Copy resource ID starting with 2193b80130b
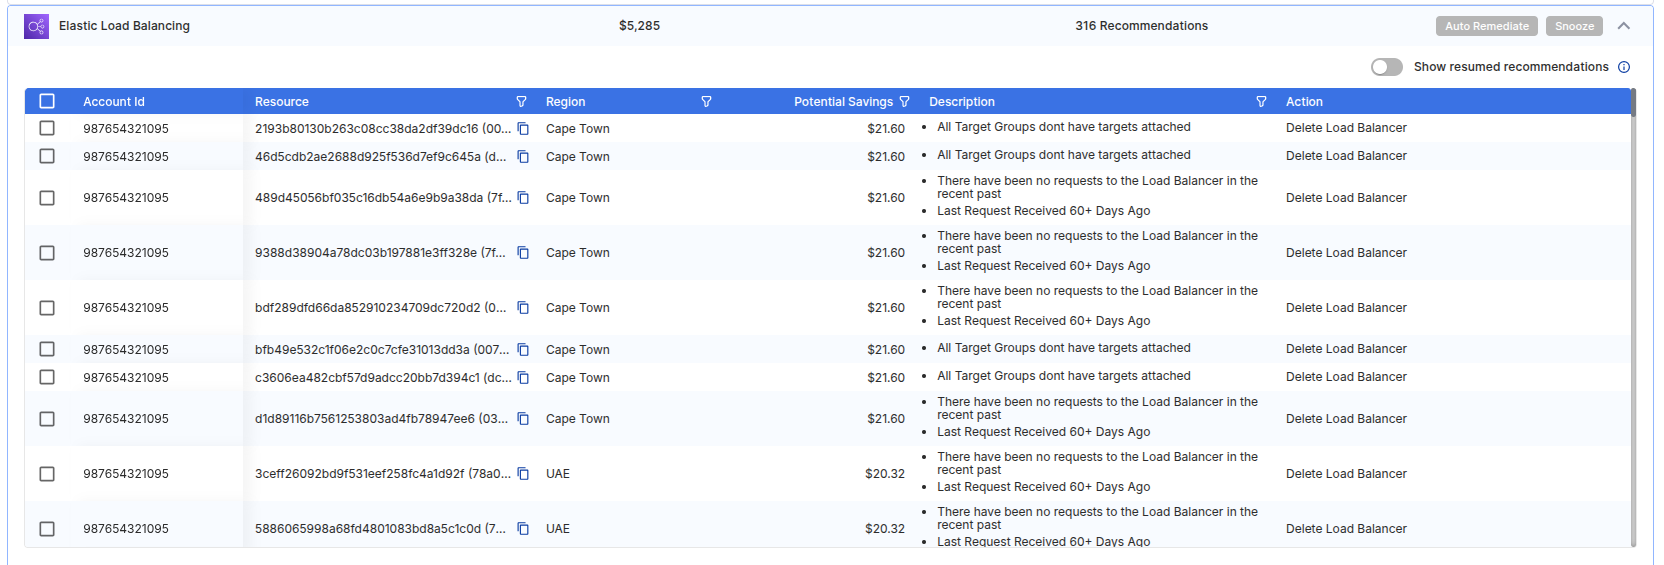This screenshot has height=565, width=1664. (x=523, y=129)
